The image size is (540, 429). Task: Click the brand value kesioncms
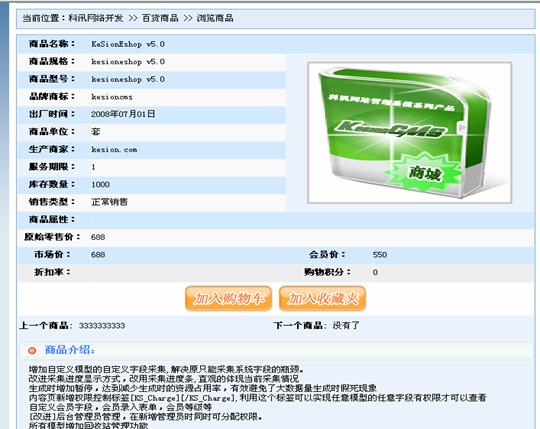[x=112, y=97]
